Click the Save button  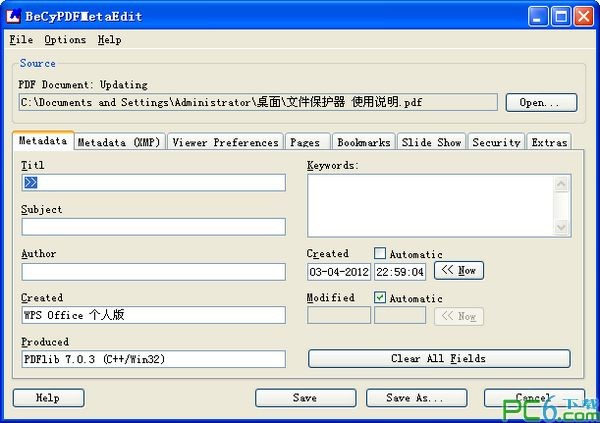click(x=305, y=398)
